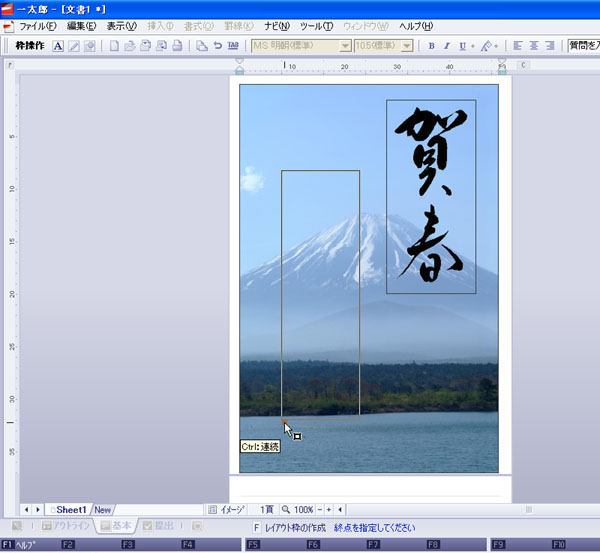Click the Center align icon
The width and height of the screenshot is (600, 553).
point(535,46)
